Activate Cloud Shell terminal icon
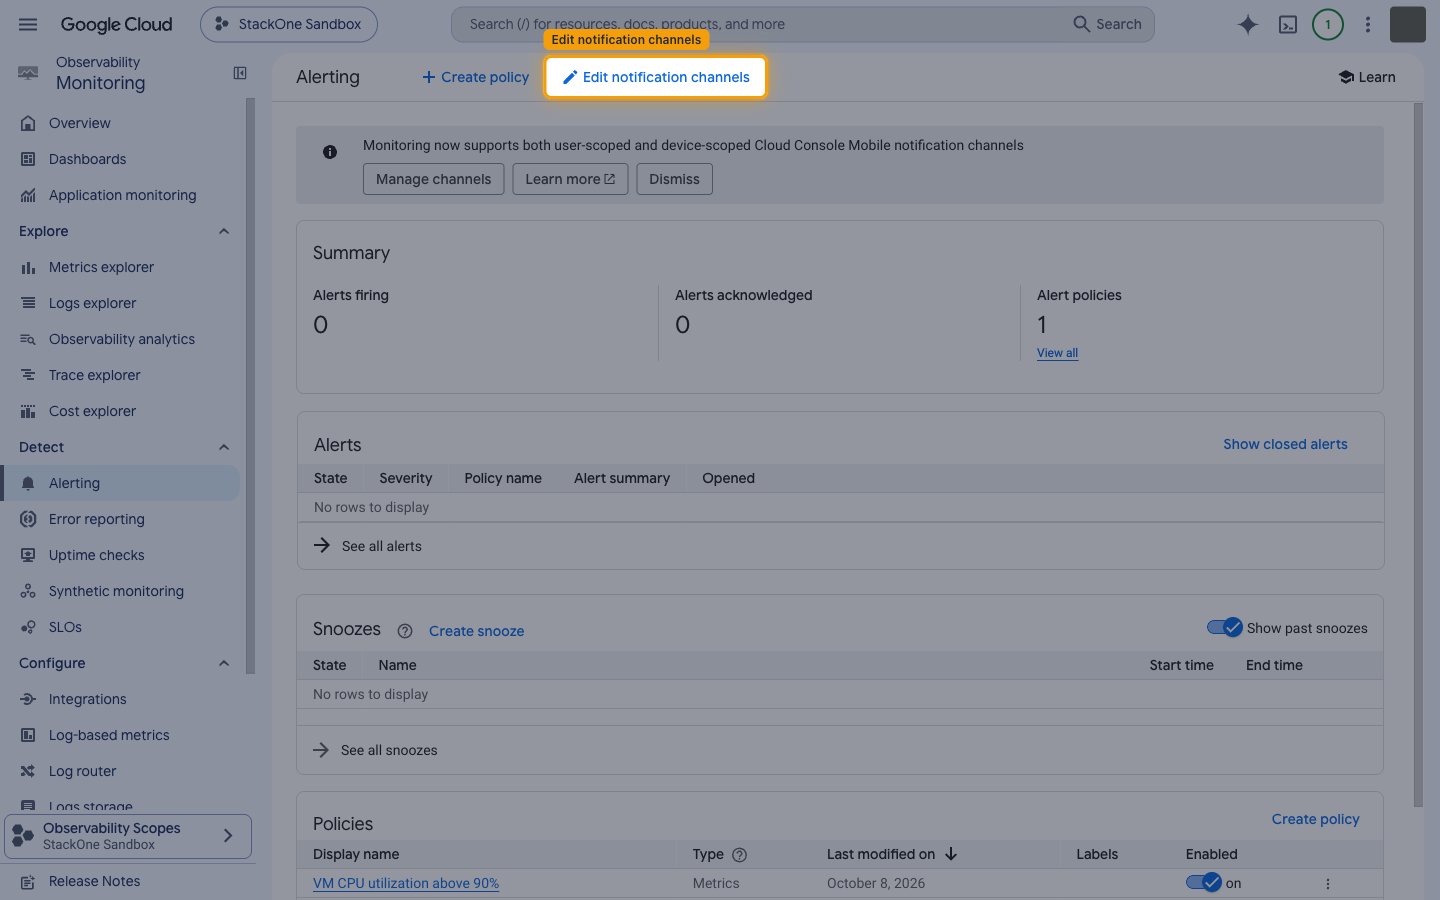 tap(1288, 24)
